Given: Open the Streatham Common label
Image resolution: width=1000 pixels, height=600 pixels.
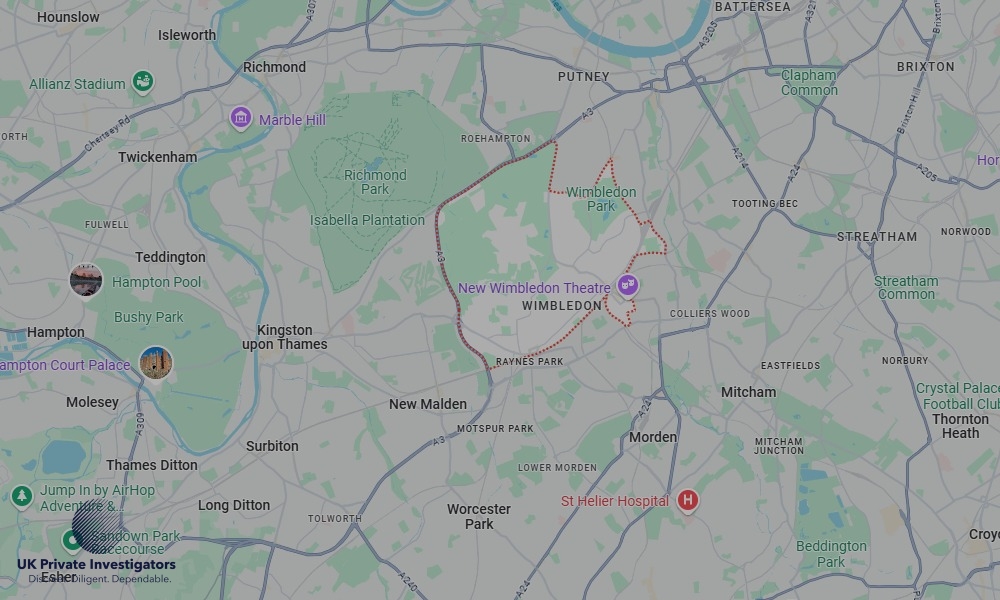Looking at the screenshot, I should pos(906,288).
